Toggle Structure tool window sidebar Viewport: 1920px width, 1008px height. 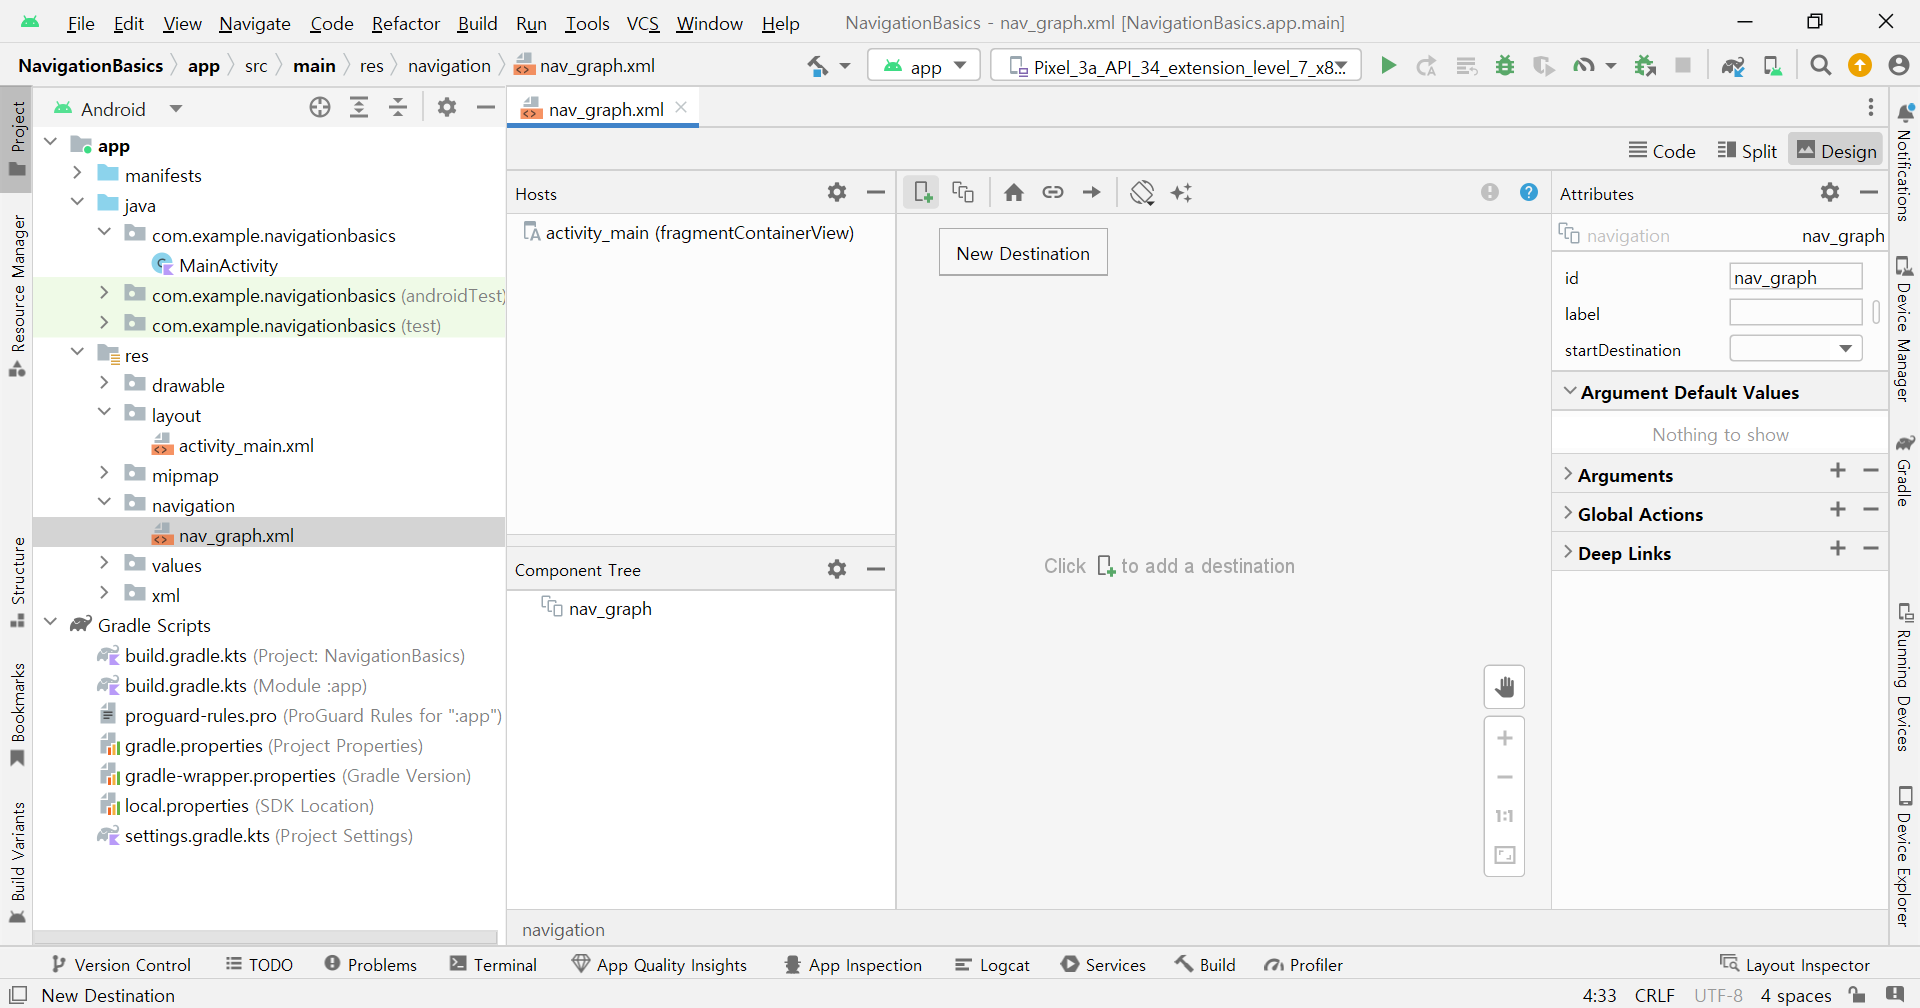tap(17, 582)
